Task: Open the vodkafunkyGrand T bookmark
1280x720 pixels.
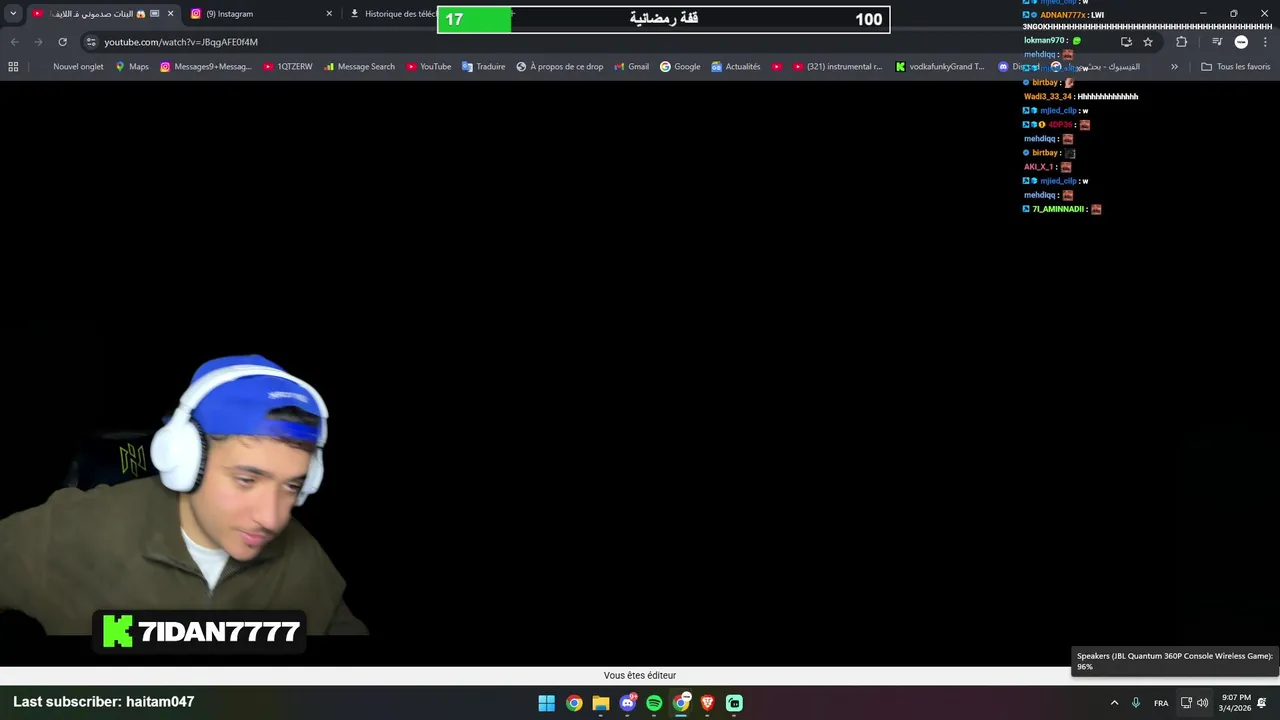Action: coord(940,67)
